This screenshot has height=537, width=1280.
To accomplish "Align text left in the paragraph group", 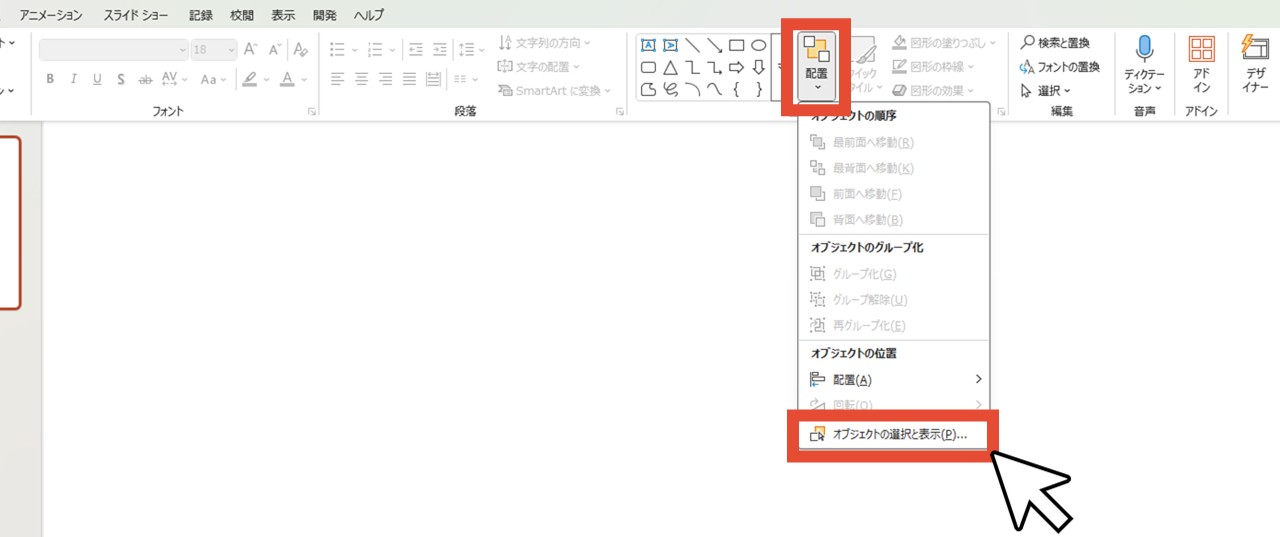I will [x=337, y=79].
